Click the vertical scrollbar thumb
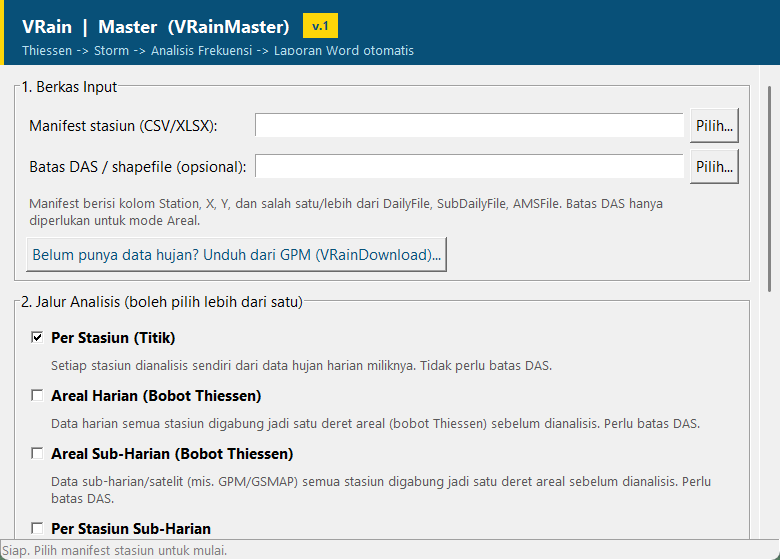780x560 pixels. coord(770,188)
